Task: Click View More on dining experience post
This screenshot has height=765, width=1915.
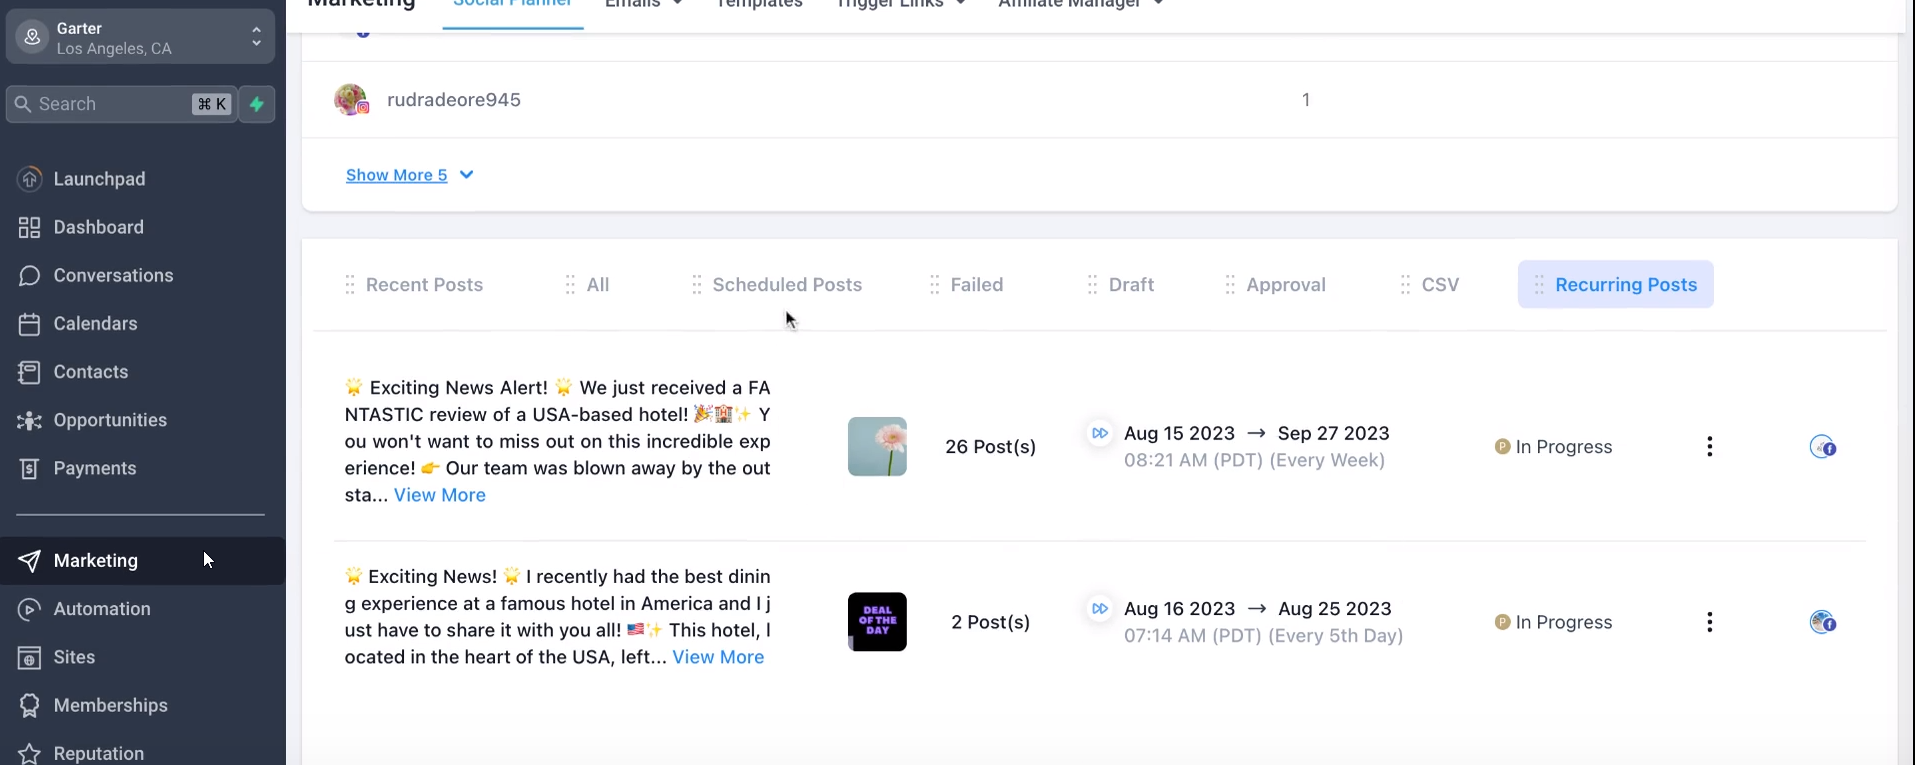Action: pyautogui.click(x=718, y=657)
